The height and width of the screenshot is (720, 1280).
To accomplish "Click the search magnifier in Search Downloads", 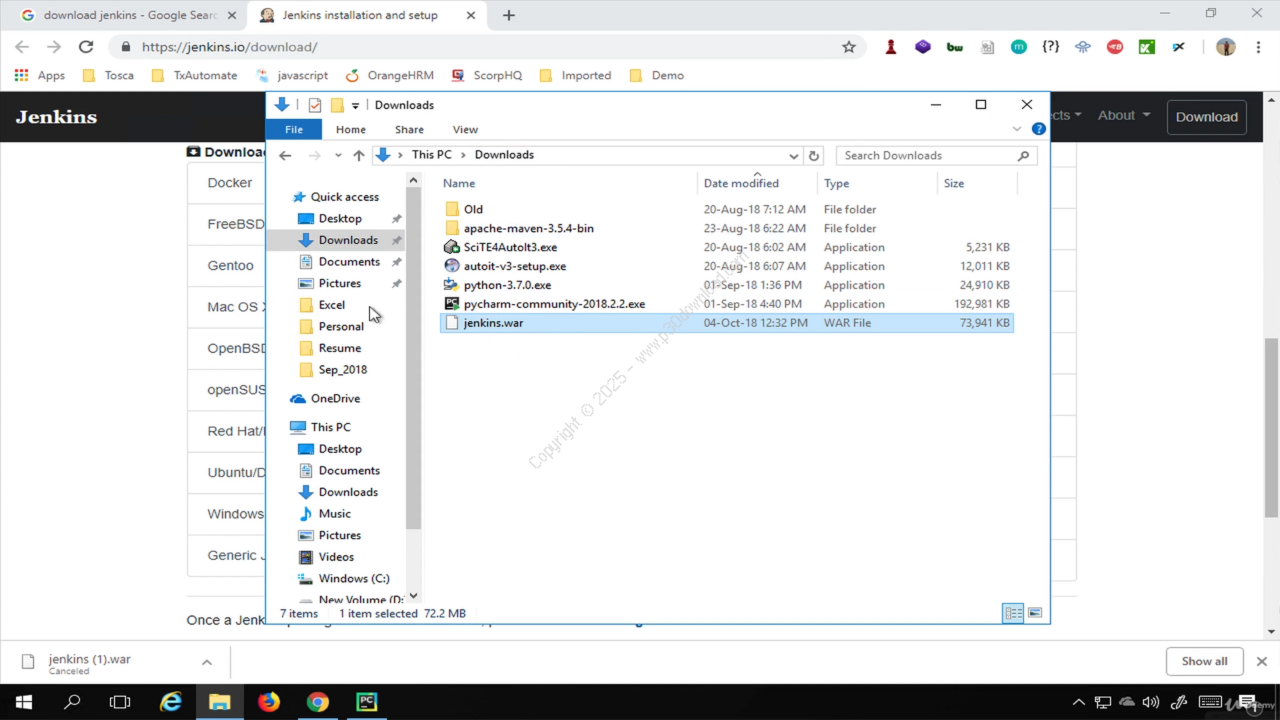I will [1023, 155].
